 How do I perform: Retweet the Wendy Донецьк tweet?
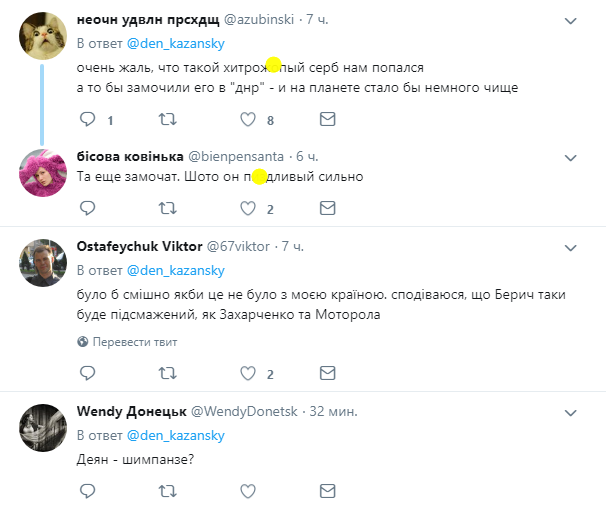[x=168, y=491]
